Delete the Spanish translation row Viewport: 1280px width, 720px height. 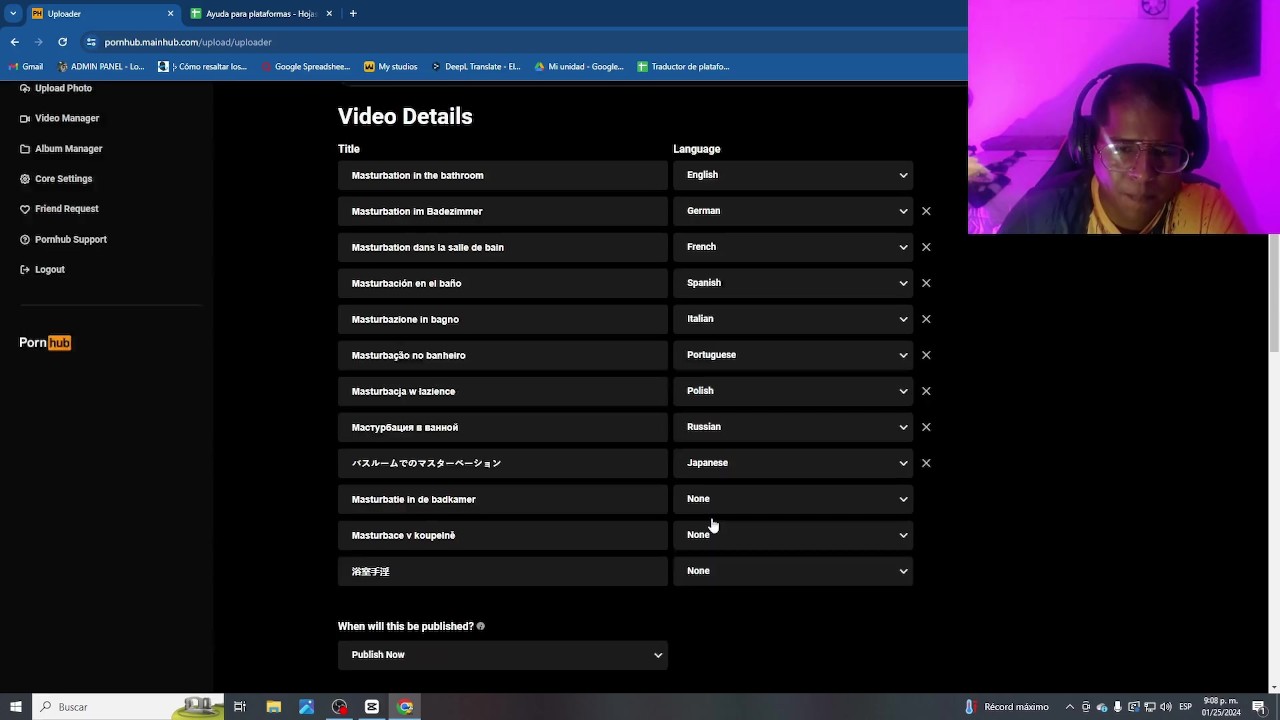point(926,283)
